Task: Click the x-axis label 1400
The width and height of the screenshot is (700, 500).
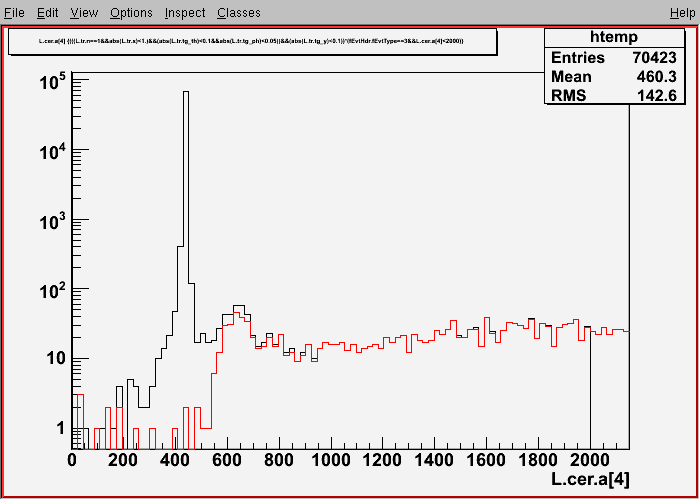Action: (x=434, y=460)
